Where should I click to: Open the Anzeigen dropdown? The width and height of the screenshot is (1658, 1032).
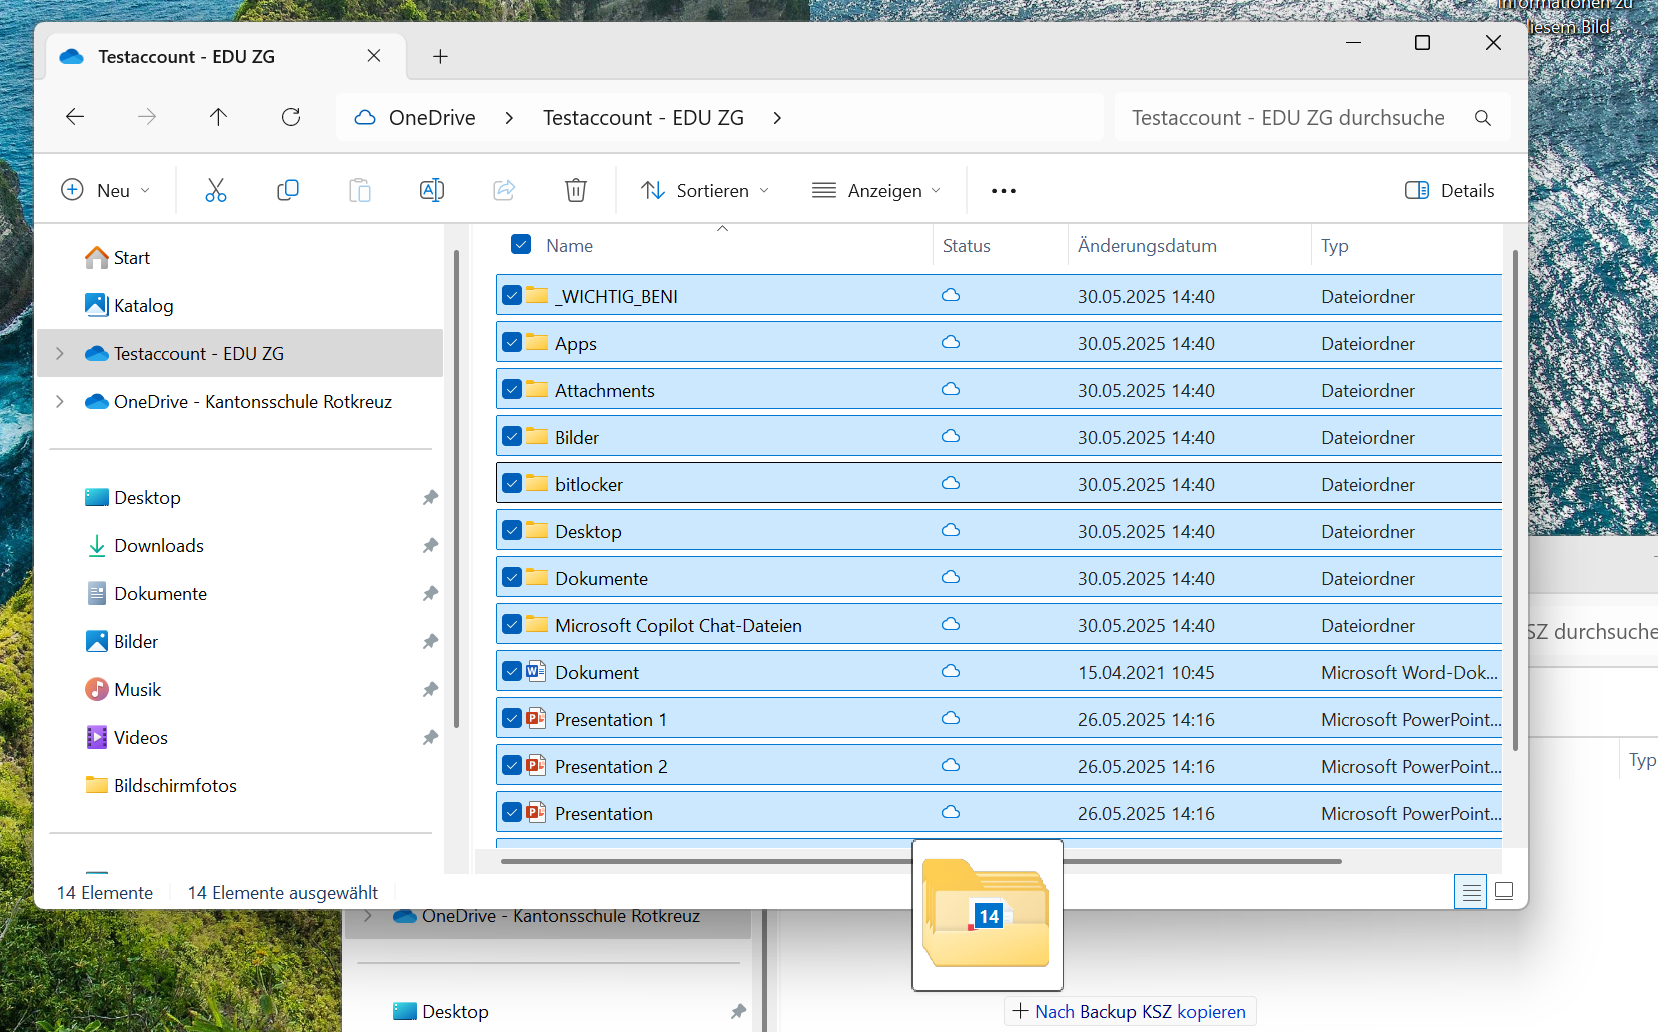(877, 190)
